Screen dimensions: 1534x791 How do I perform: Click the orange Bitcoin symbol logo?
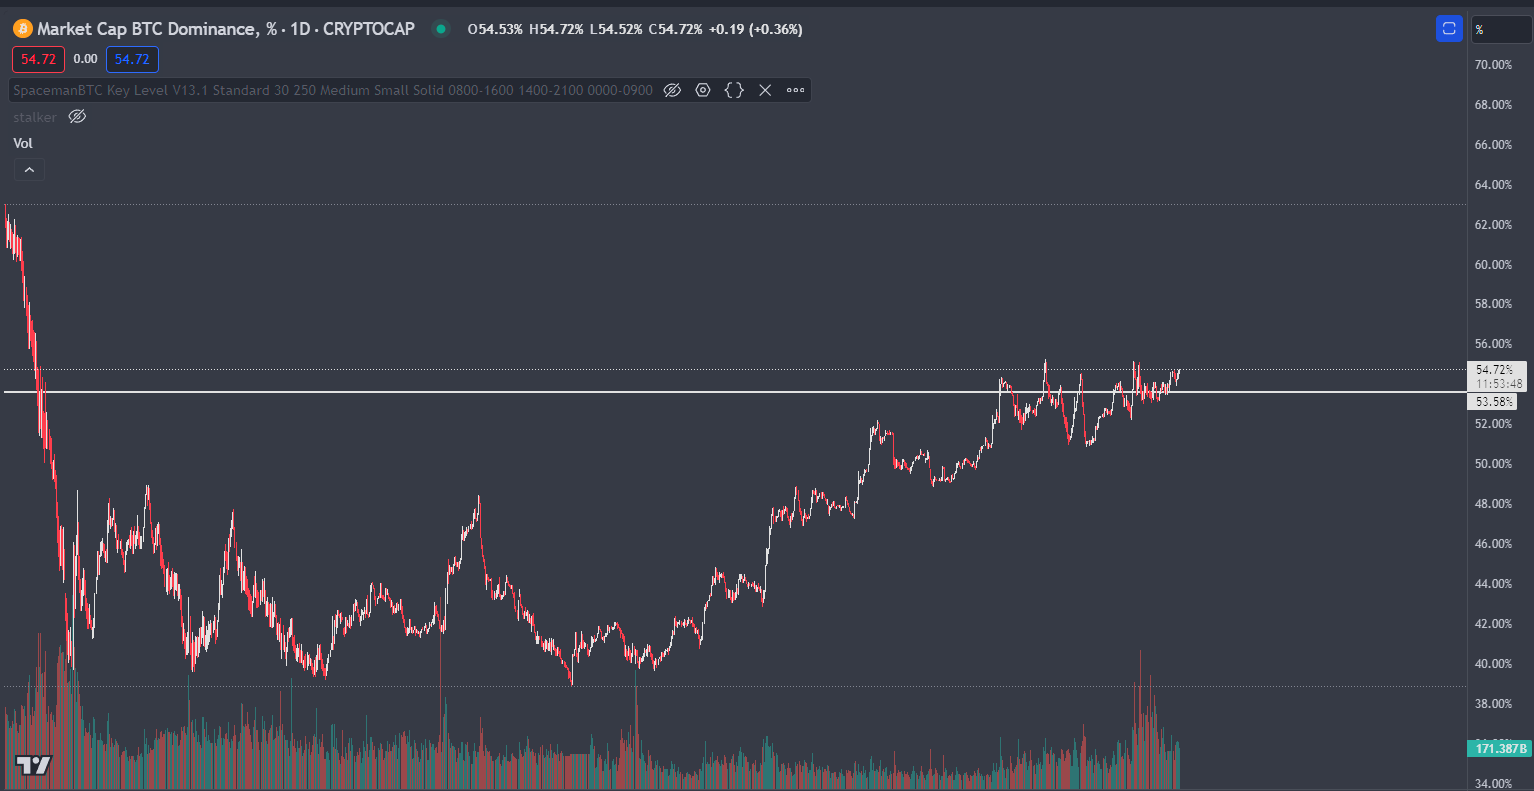[23, 29]
